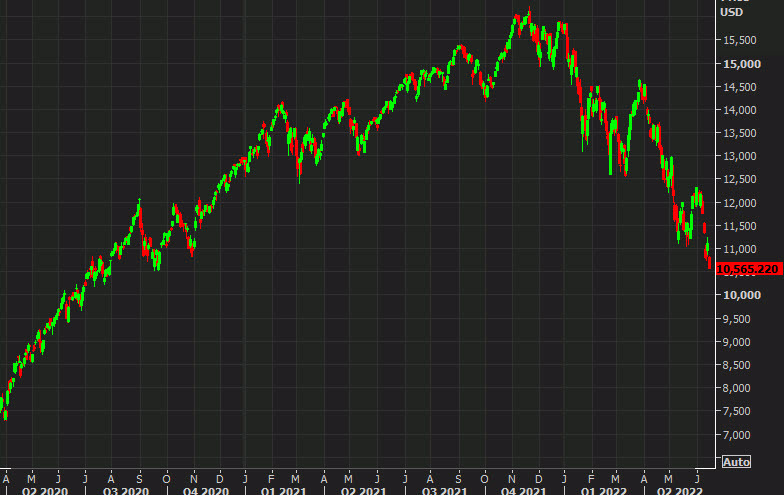Click the 15,500 price axis label
Screen dimensions: 784x495
[740, 40]
